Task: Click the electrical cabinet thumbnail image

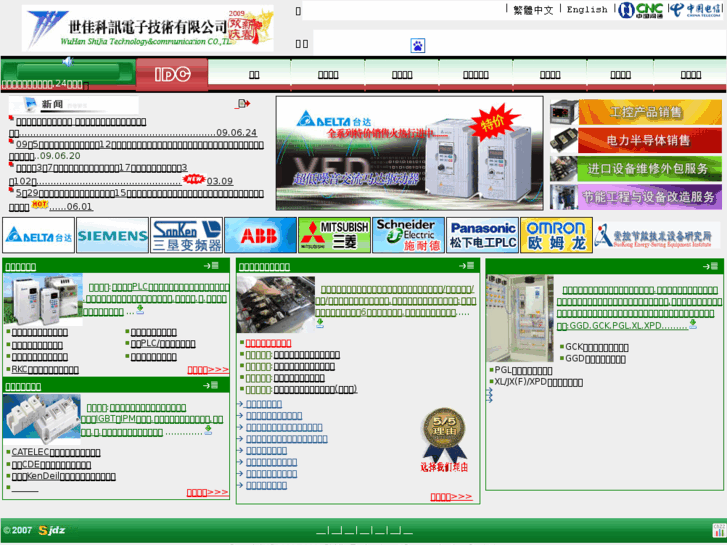Action: click(x=520, y=318)
